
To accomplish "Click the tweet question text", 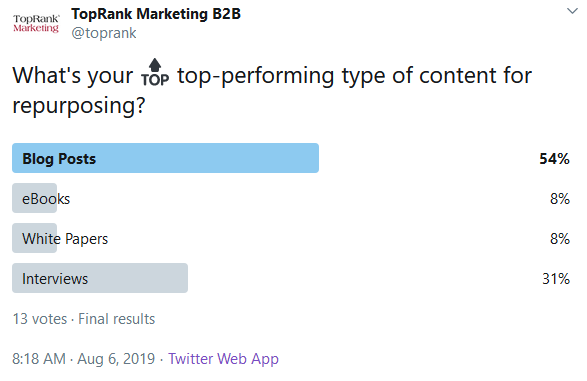I will coord(272,90).
